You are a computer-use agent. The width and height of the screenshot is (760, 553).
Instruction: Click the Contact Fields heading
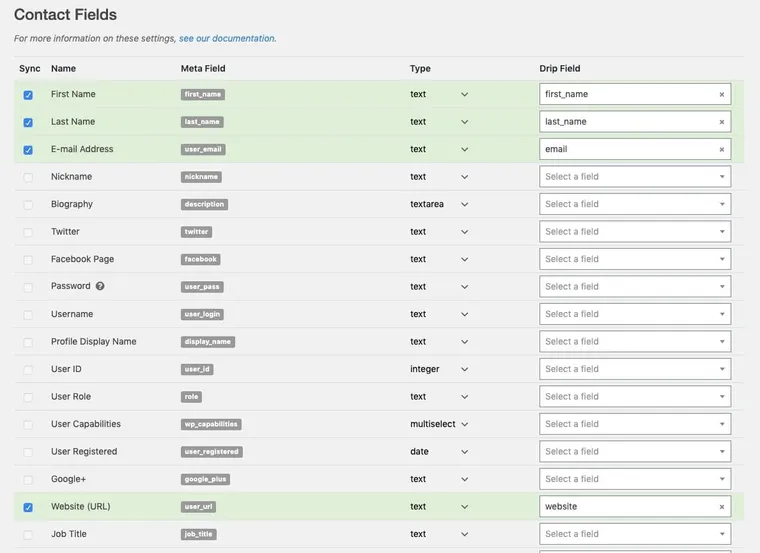pos(65,15)
